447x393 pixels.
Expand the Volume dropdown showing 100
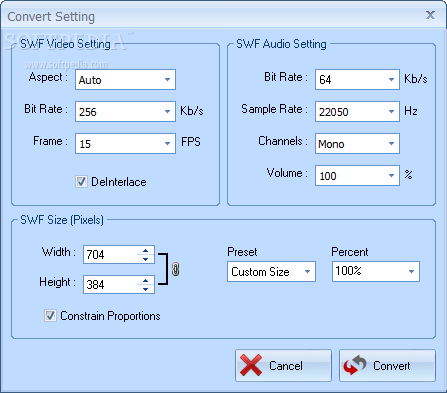(357, 175)
